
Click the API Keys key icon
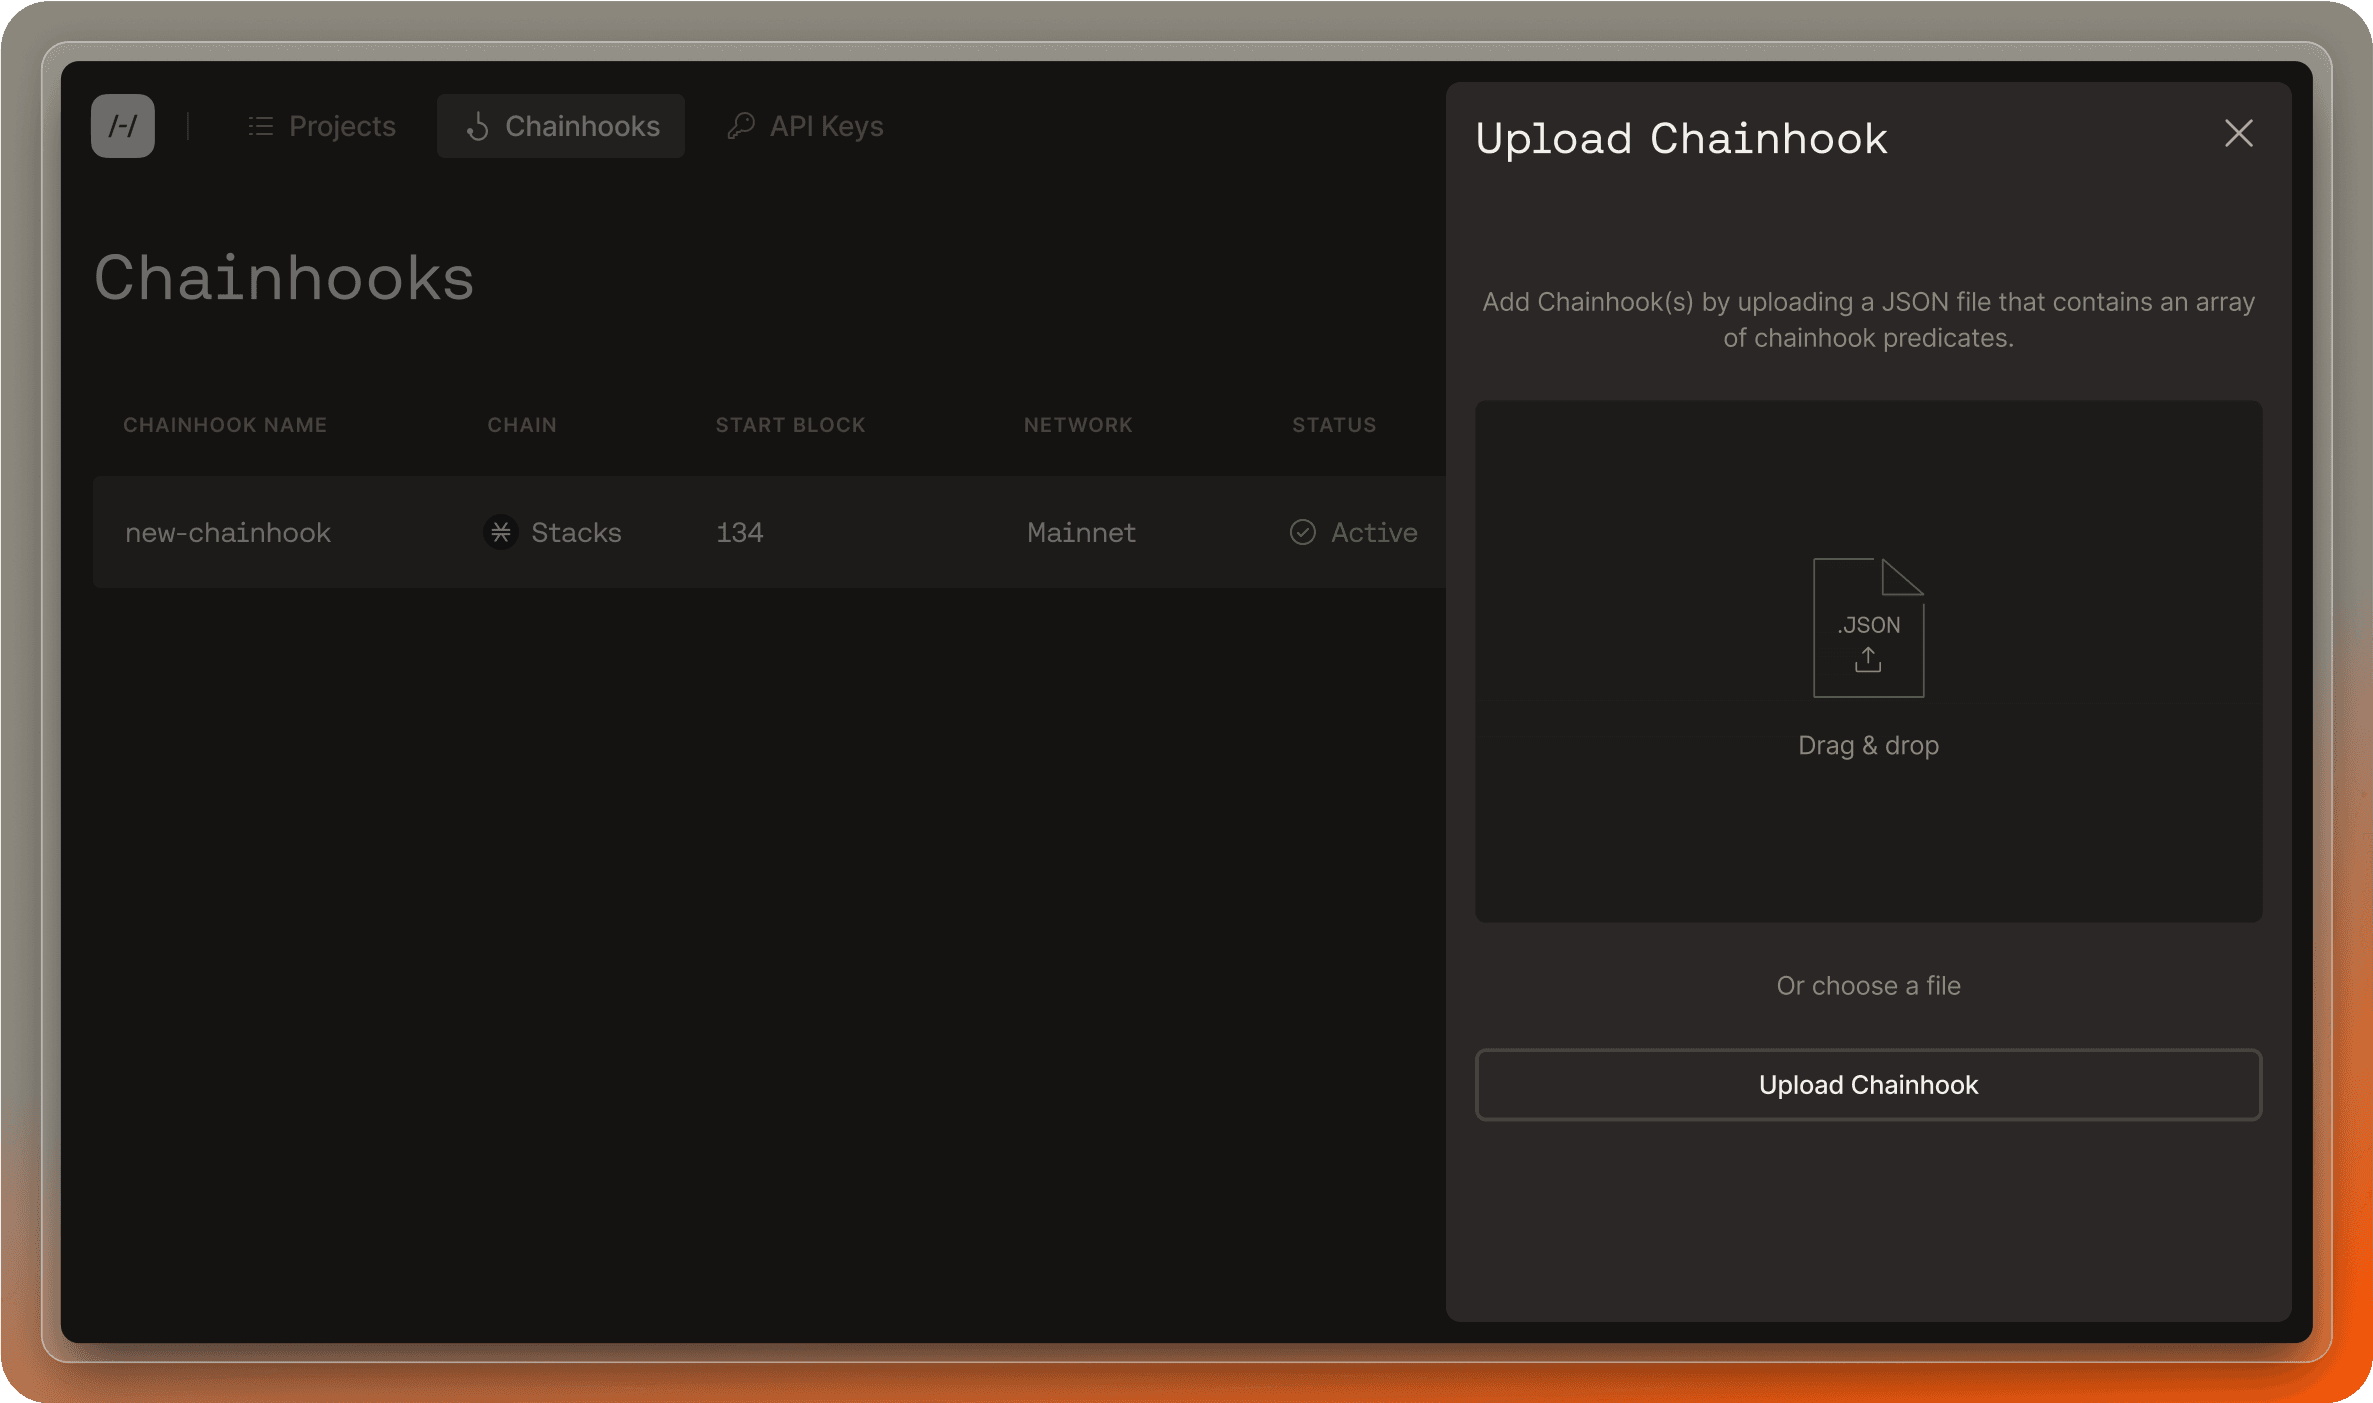coord(741,126)
